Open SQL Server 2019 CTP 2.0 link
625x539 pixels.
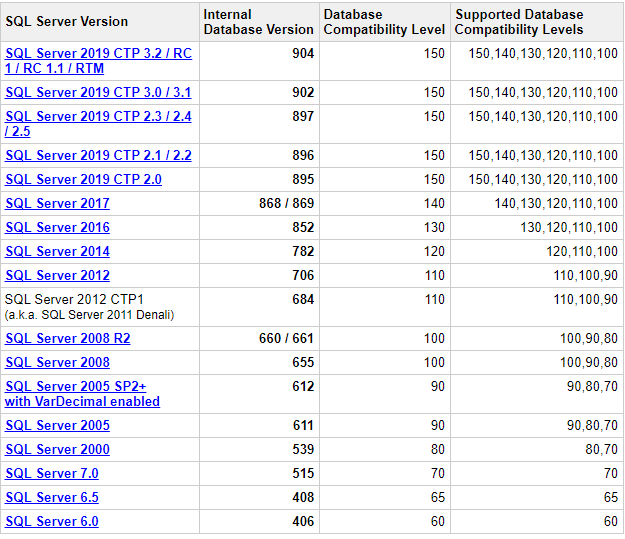[83, 179]
